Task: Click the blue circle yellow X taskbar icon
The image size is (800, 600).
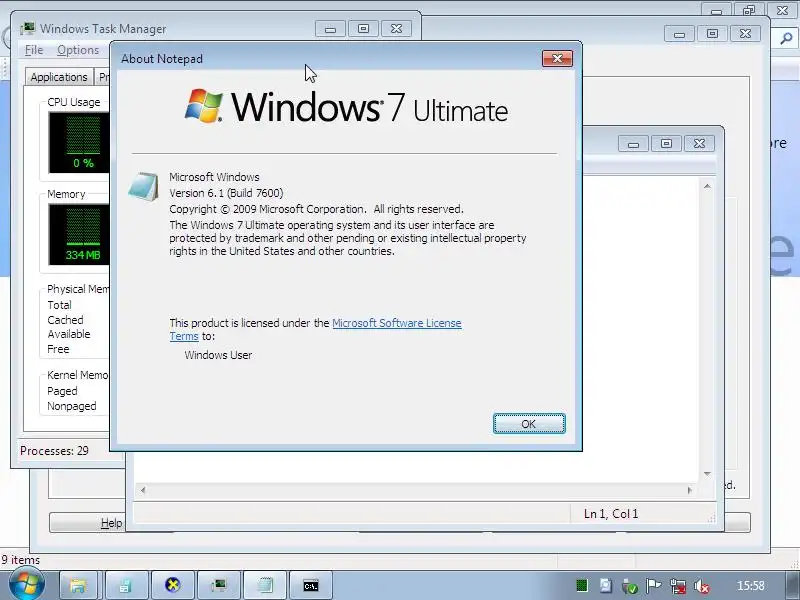Action: click(x=172, y=585)
